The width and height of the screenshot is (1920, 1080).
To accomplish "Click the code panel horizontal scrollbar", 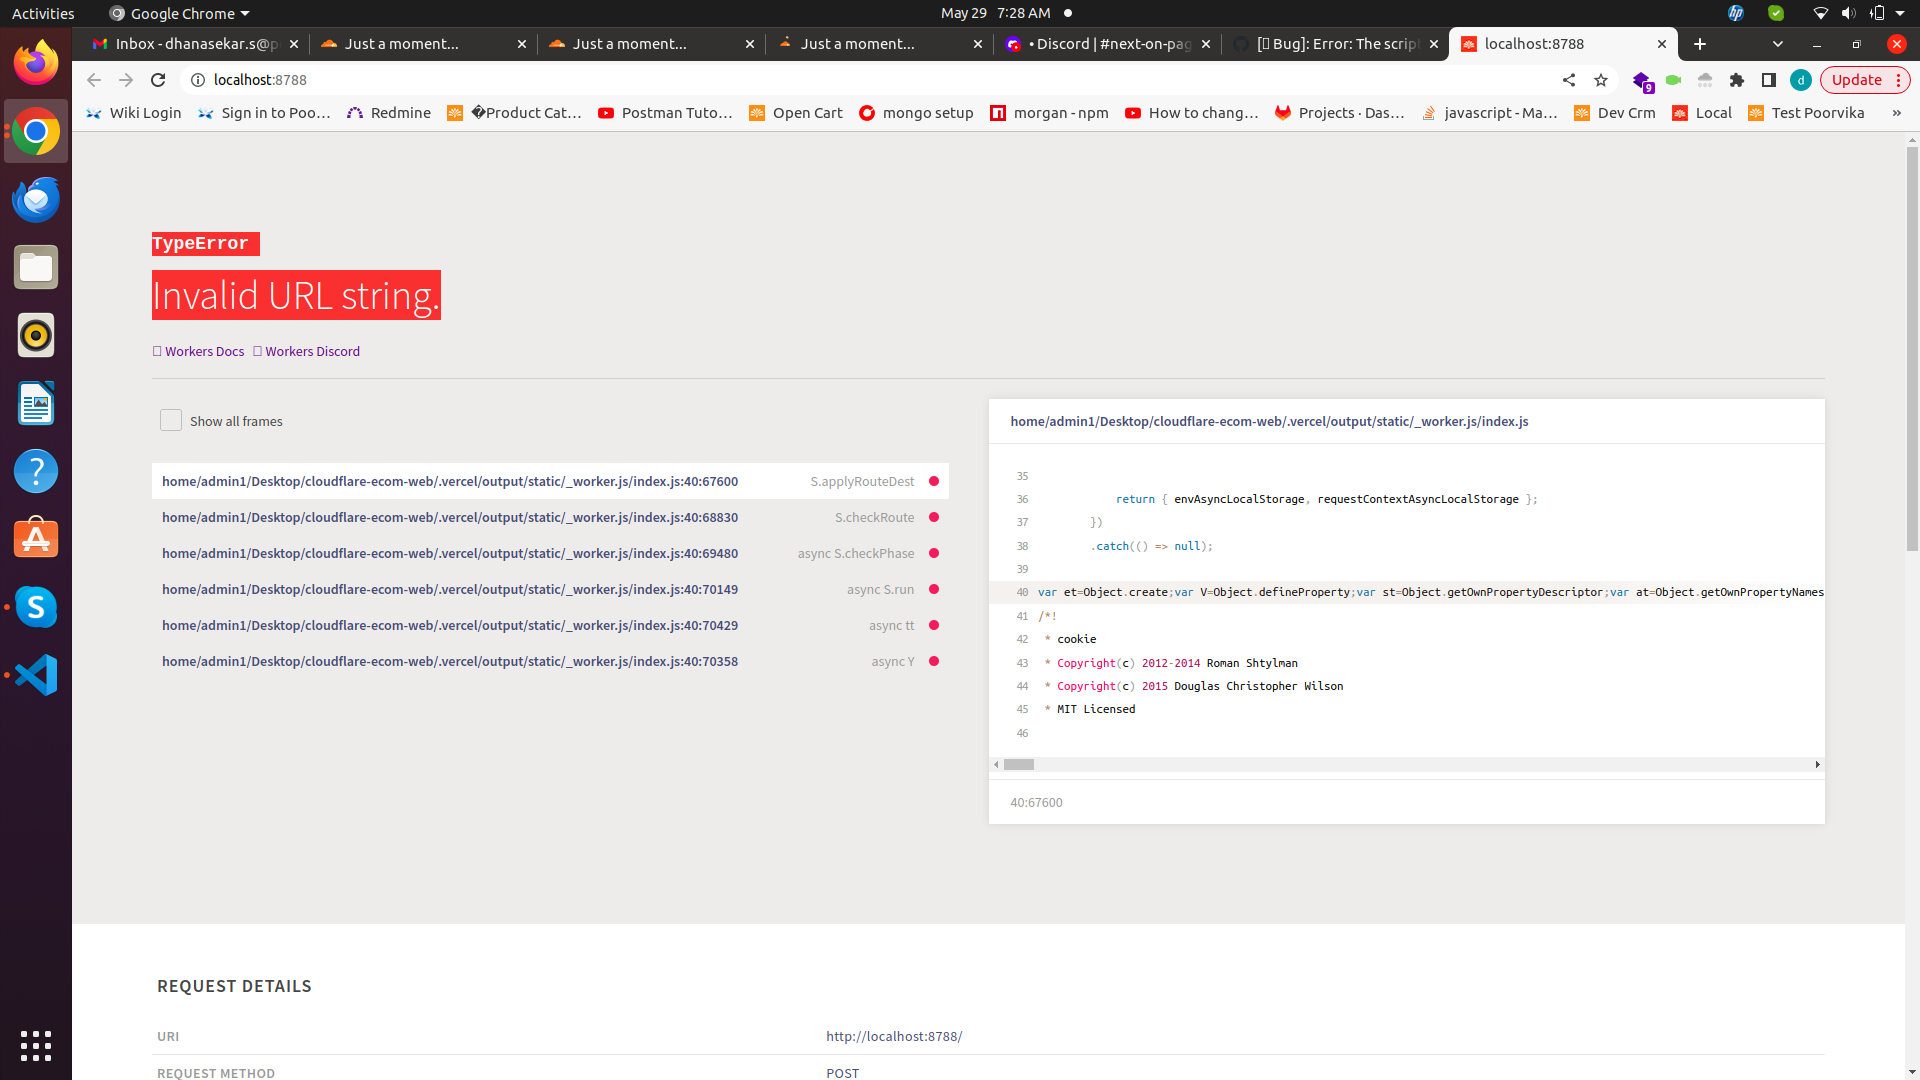I will [x=1018, y=764].
